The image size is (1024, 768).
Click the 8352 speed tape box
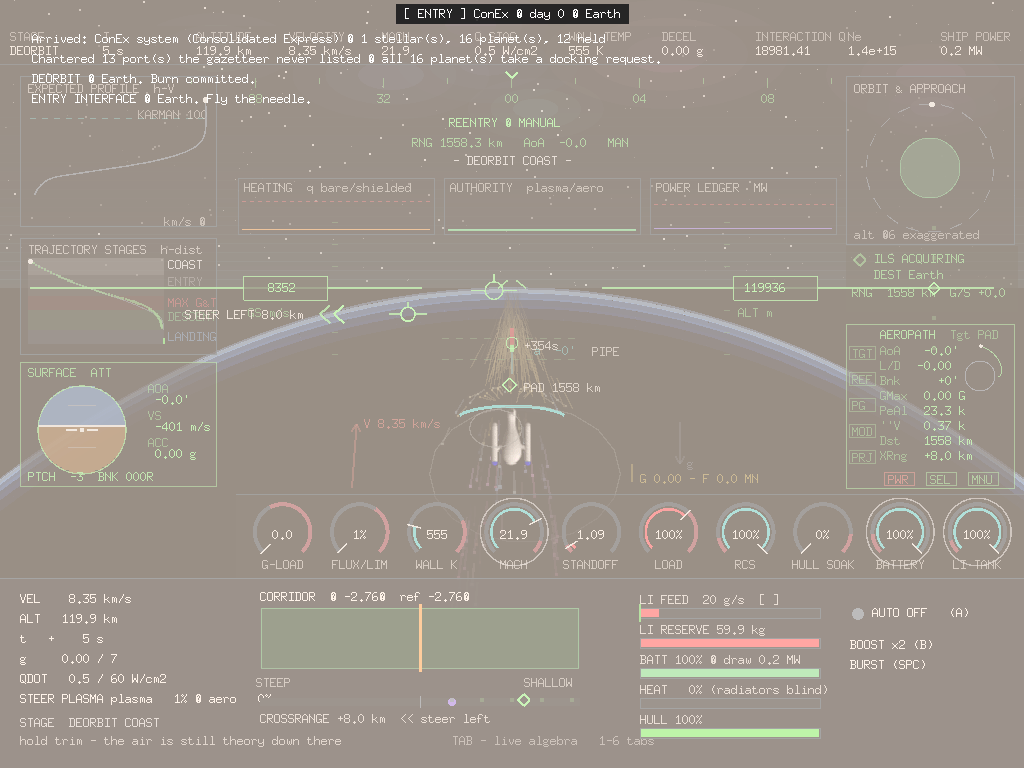pos(285,288)
